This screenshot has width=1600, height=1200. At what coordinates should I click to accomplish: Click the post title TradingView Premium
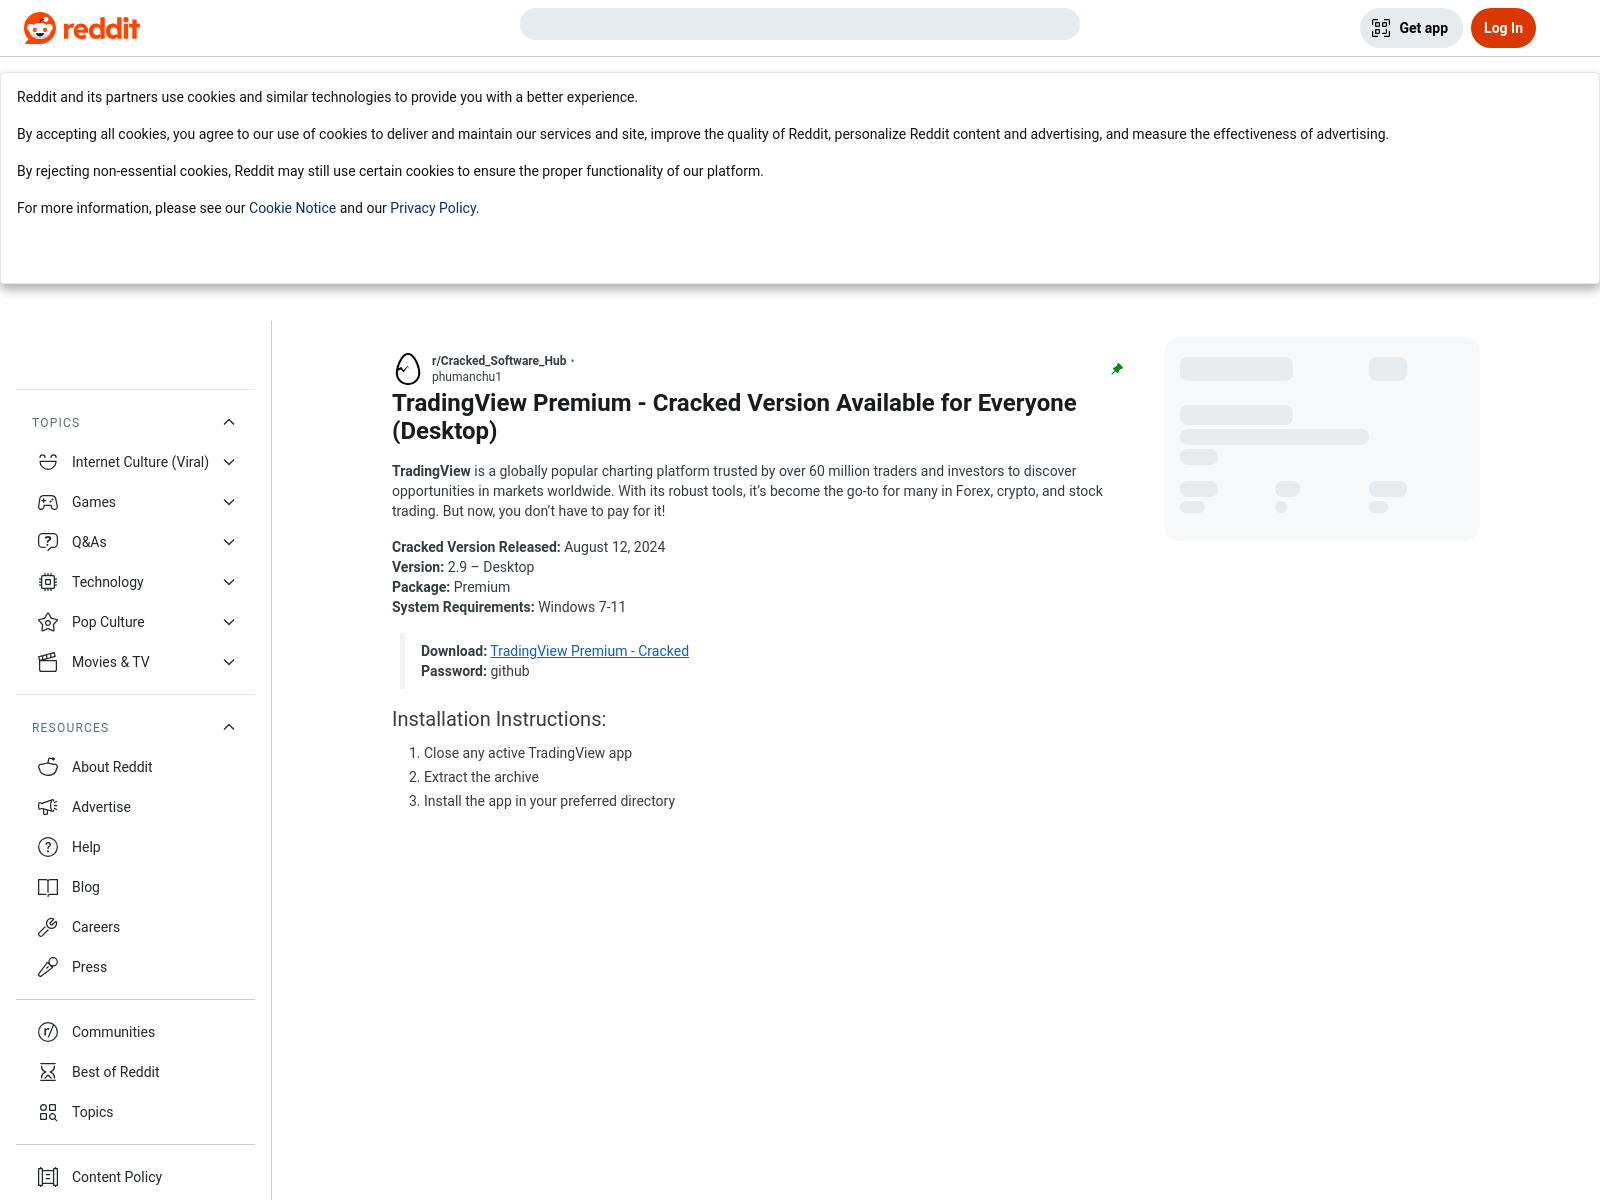click(x=734, y=417)
